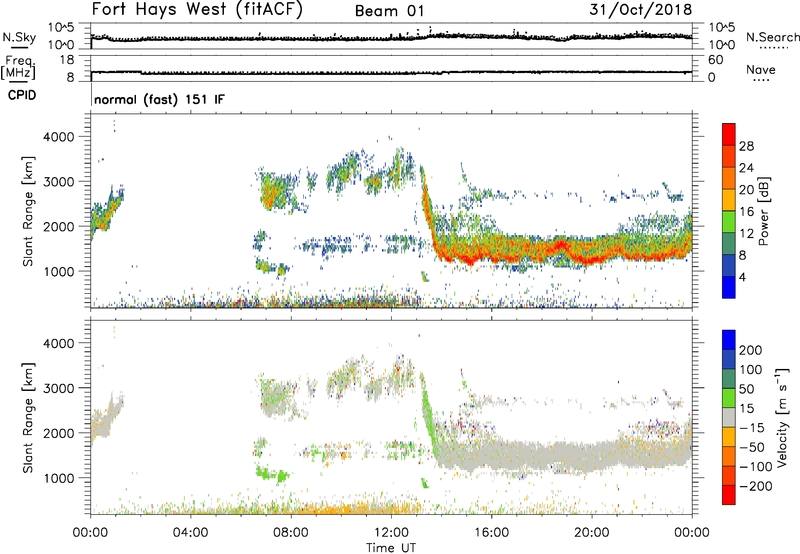
Task: Click the noise trace in the top panel
Action: [391, 37]
